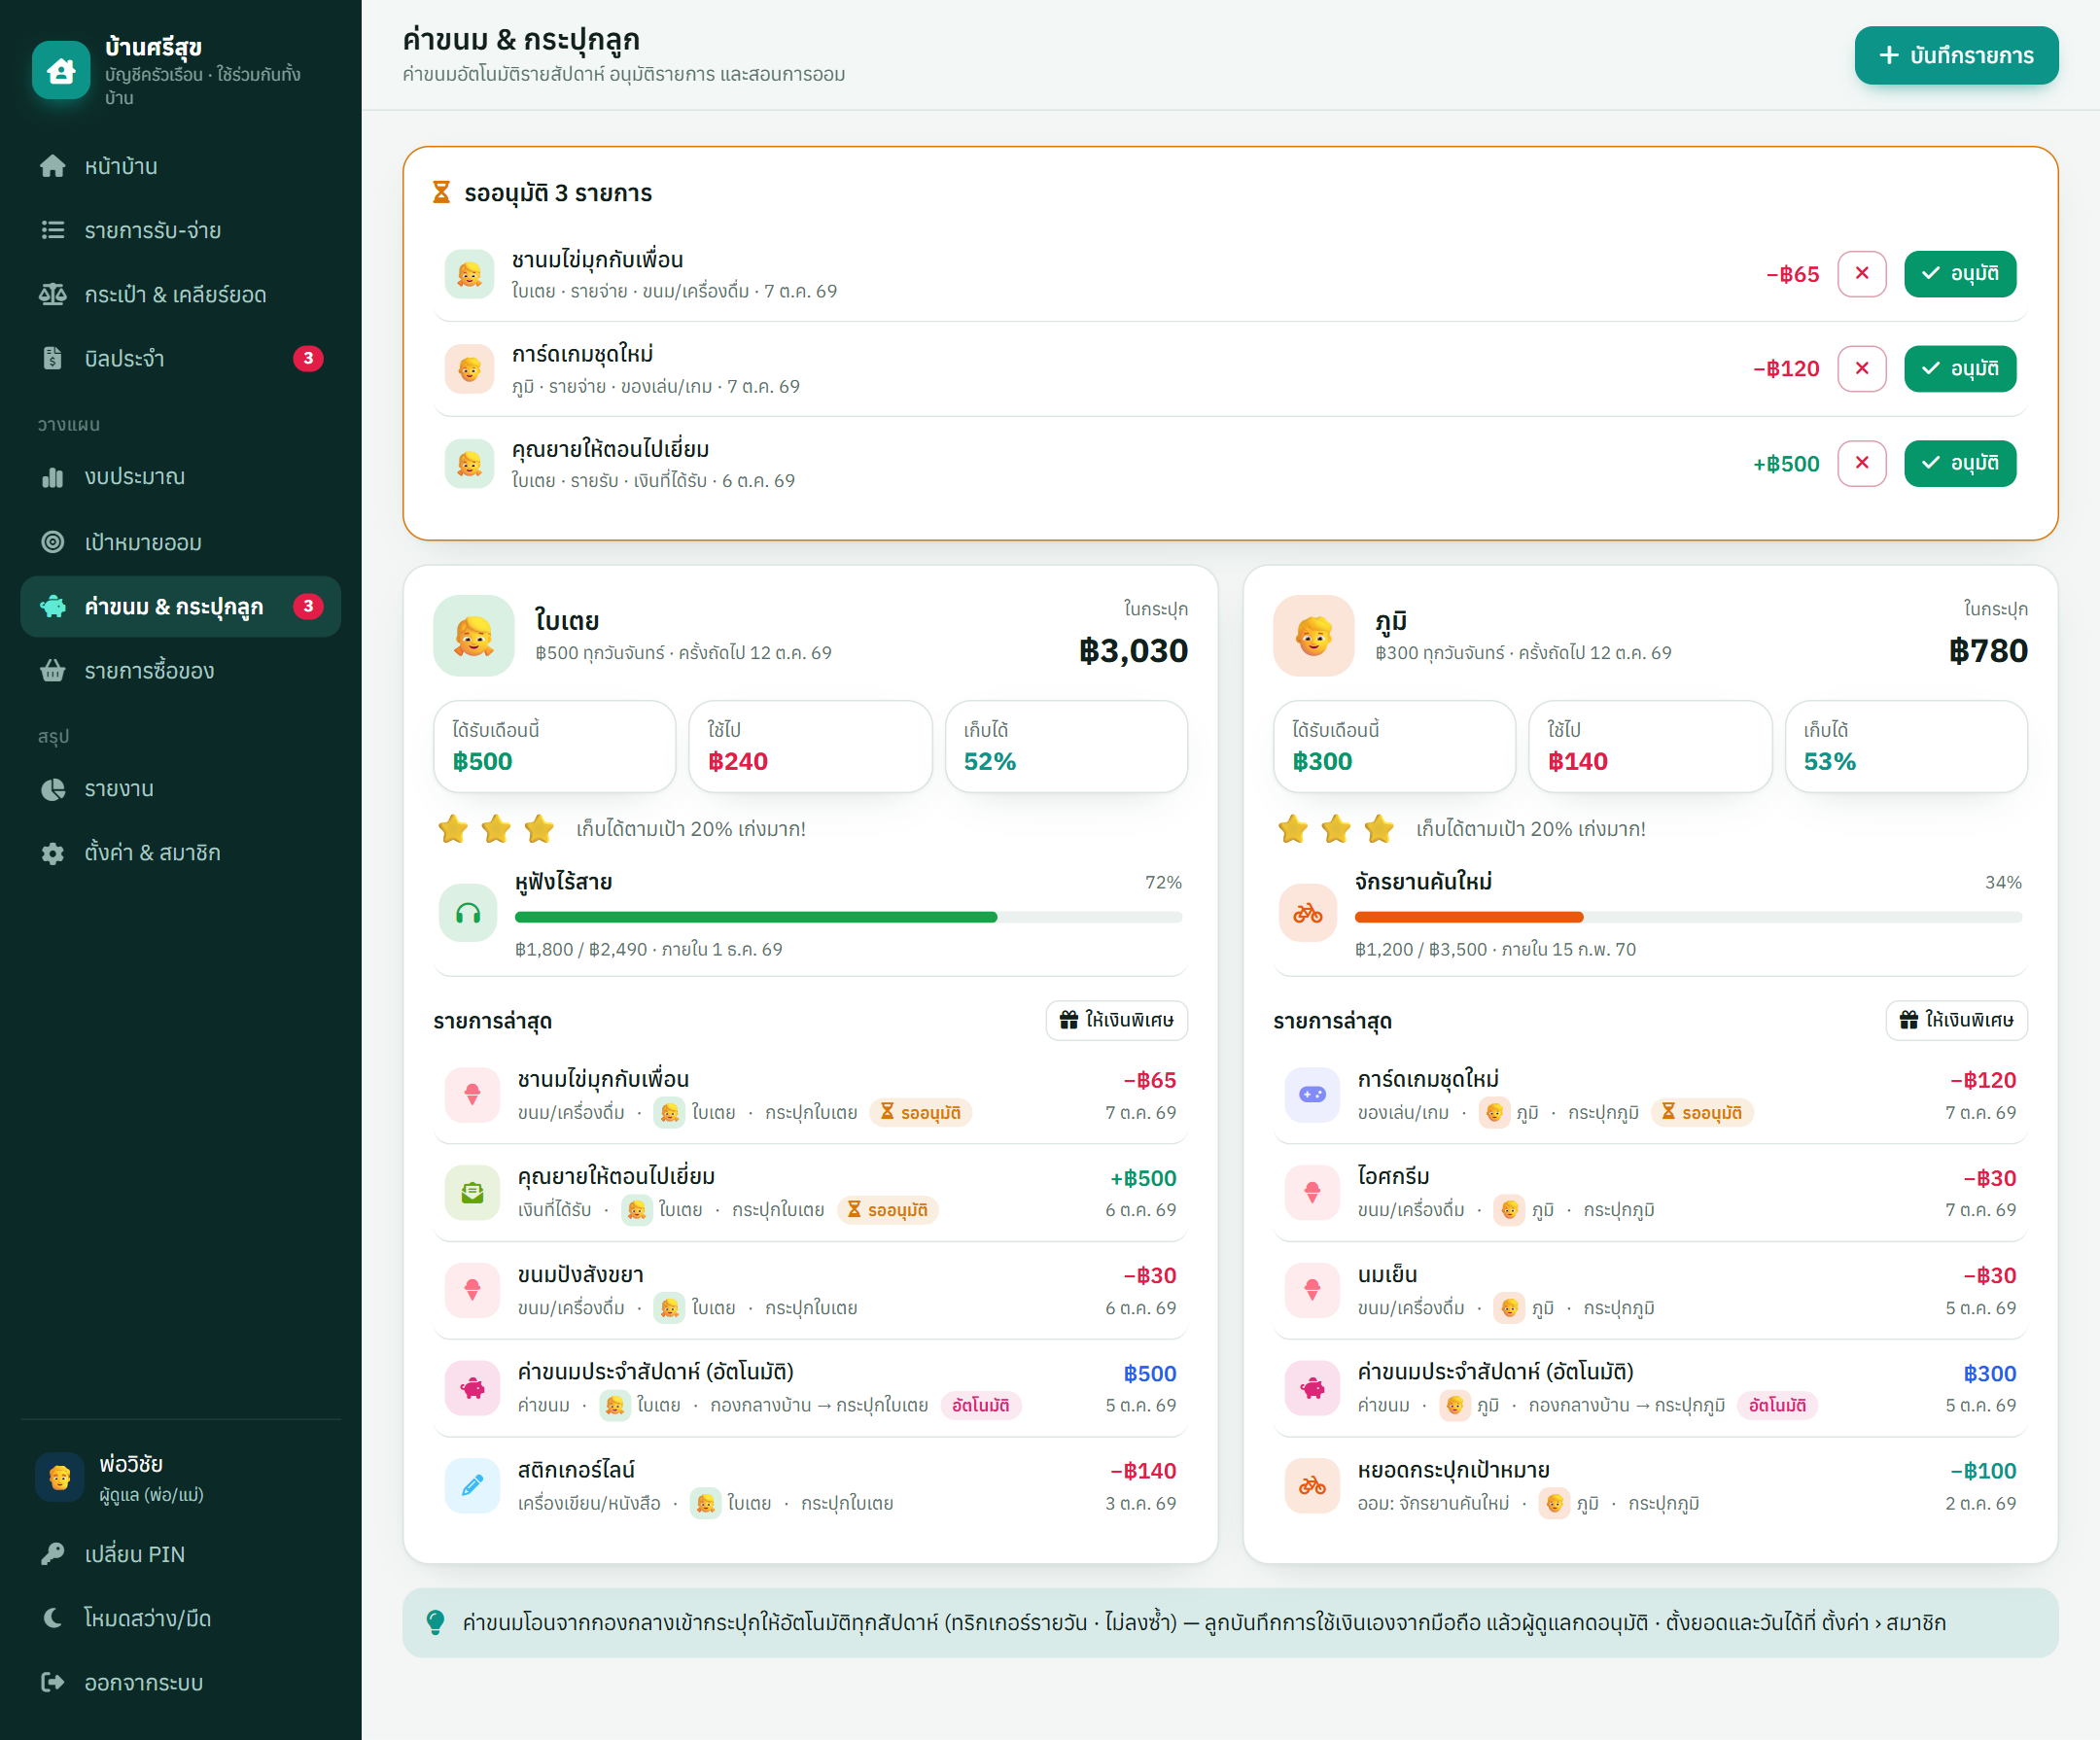Open บิลประจำ recurring bills
The image size is (2100, 1740).
click(x=180, y=358)
